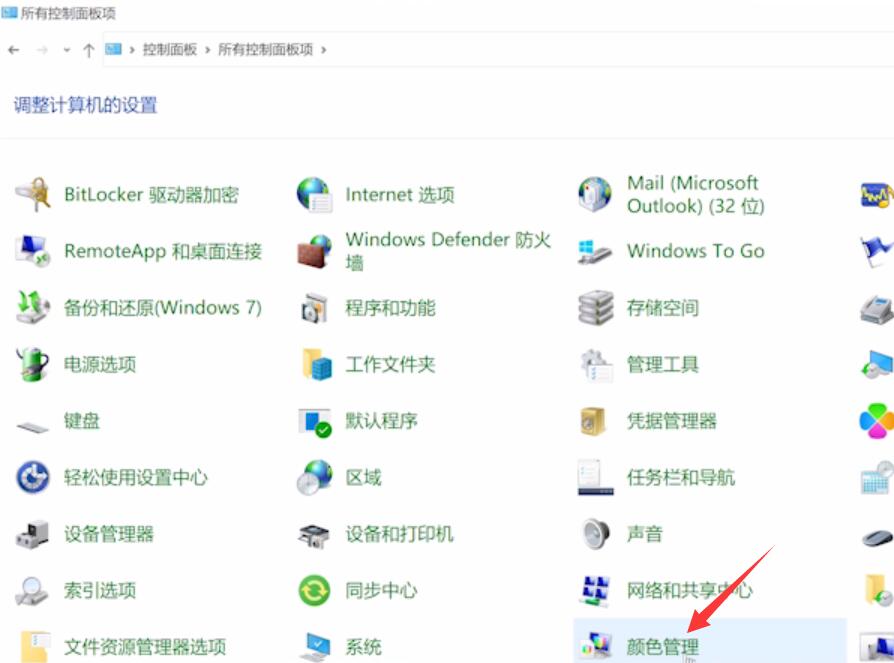Click the 默认程序 icon
The image size is (894, 663).
pos(315,422)
